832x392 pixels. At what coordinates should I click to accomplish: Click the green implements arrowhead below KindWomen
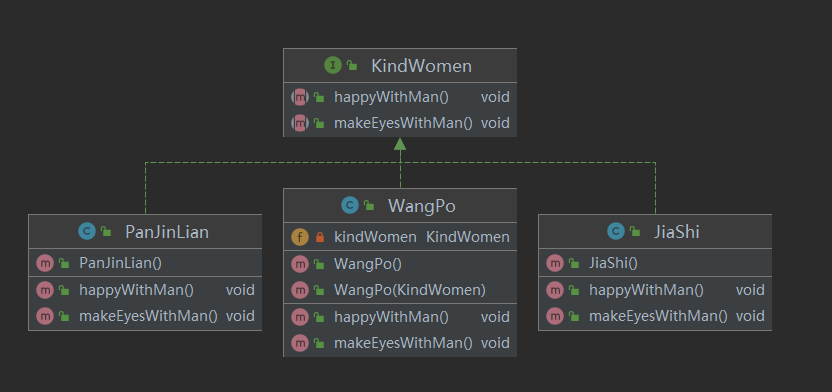[400, 144]
